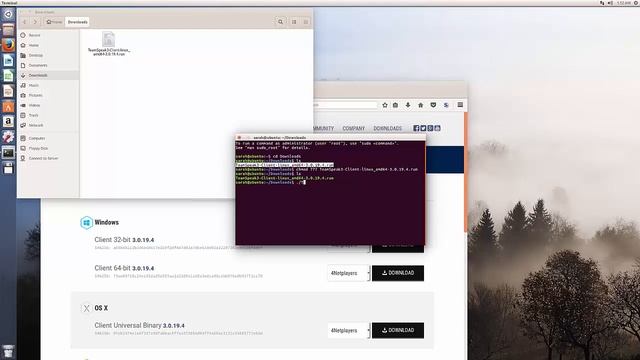Click the Firefox search field
This screenshot has width=640, height=360.
(346, 105)
